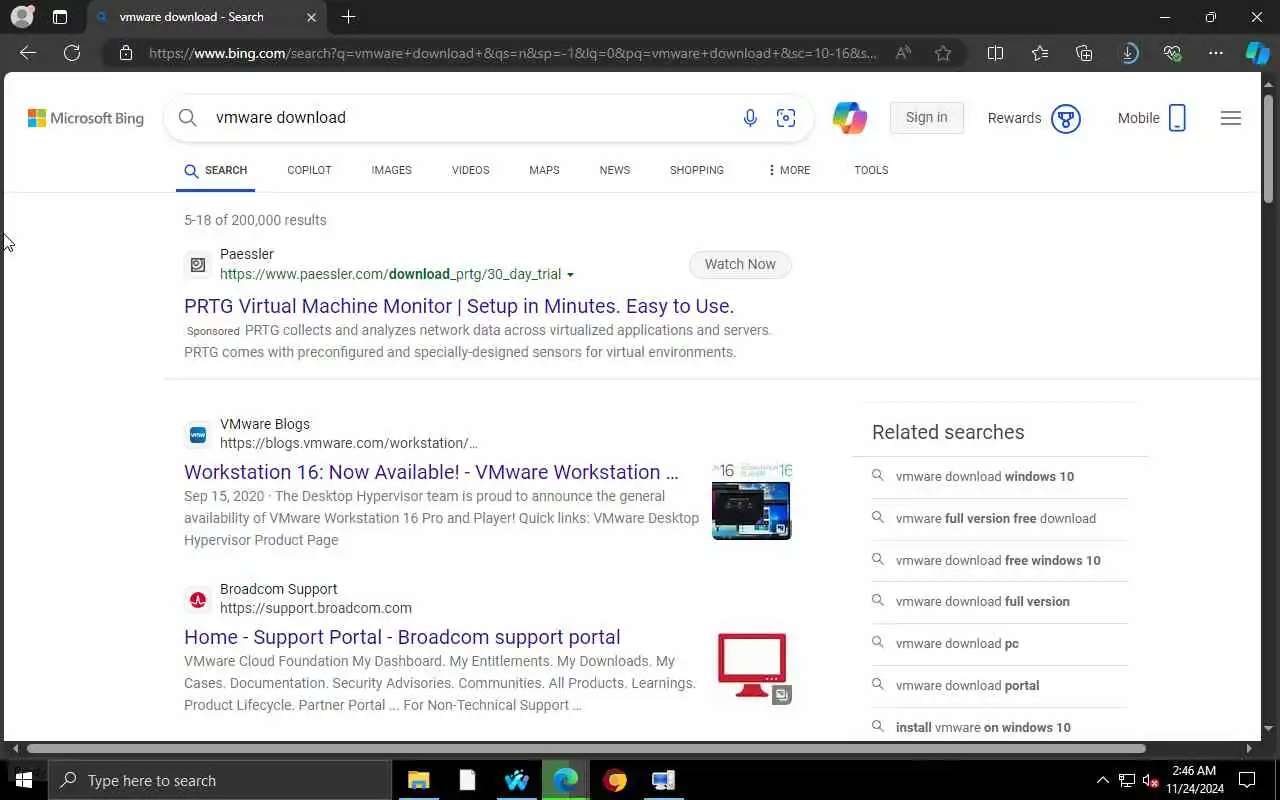
Task: Open PRTG Virtual Machine Monitor link
Action: [459, 306]
